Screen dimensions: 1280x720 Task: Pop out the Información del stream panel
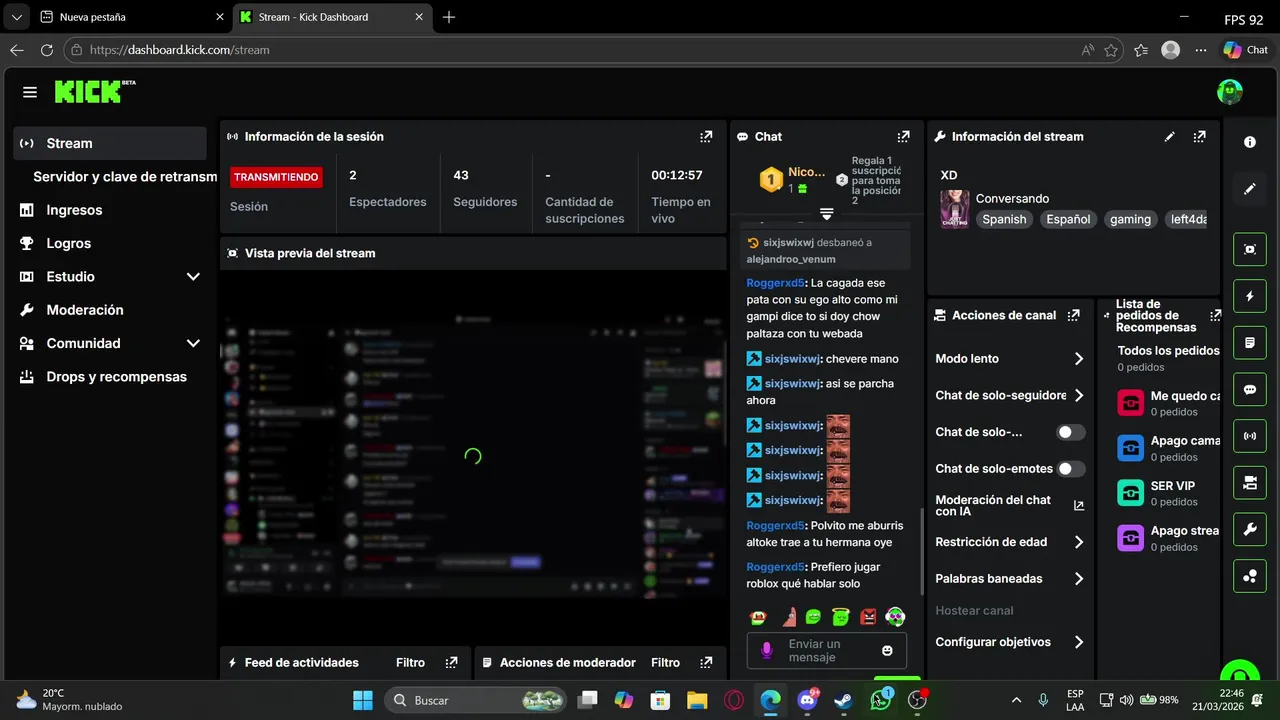1199,137
